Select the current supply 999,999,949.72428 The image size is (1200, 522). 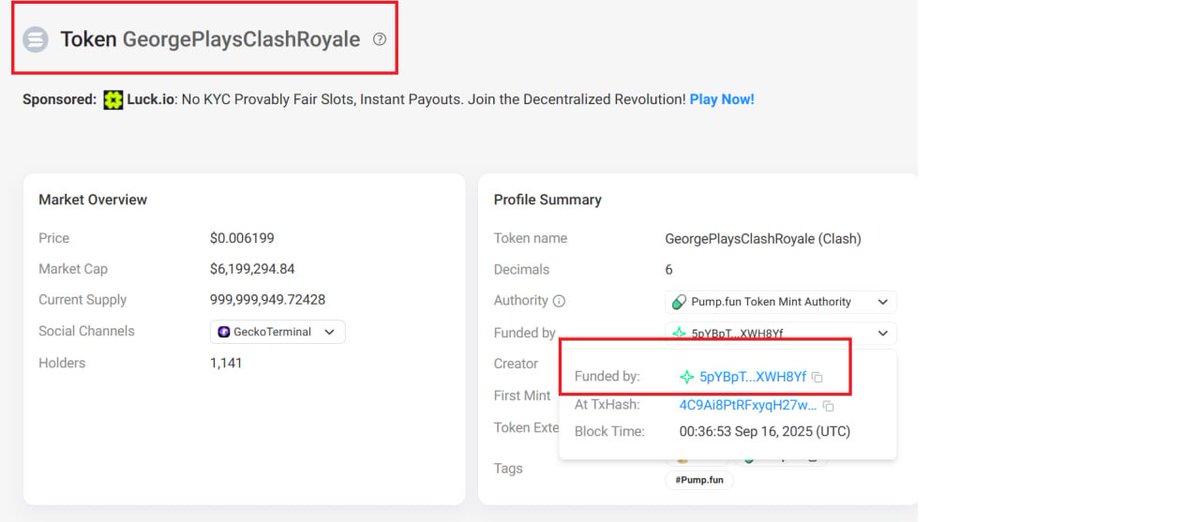[x=267, y=300]
